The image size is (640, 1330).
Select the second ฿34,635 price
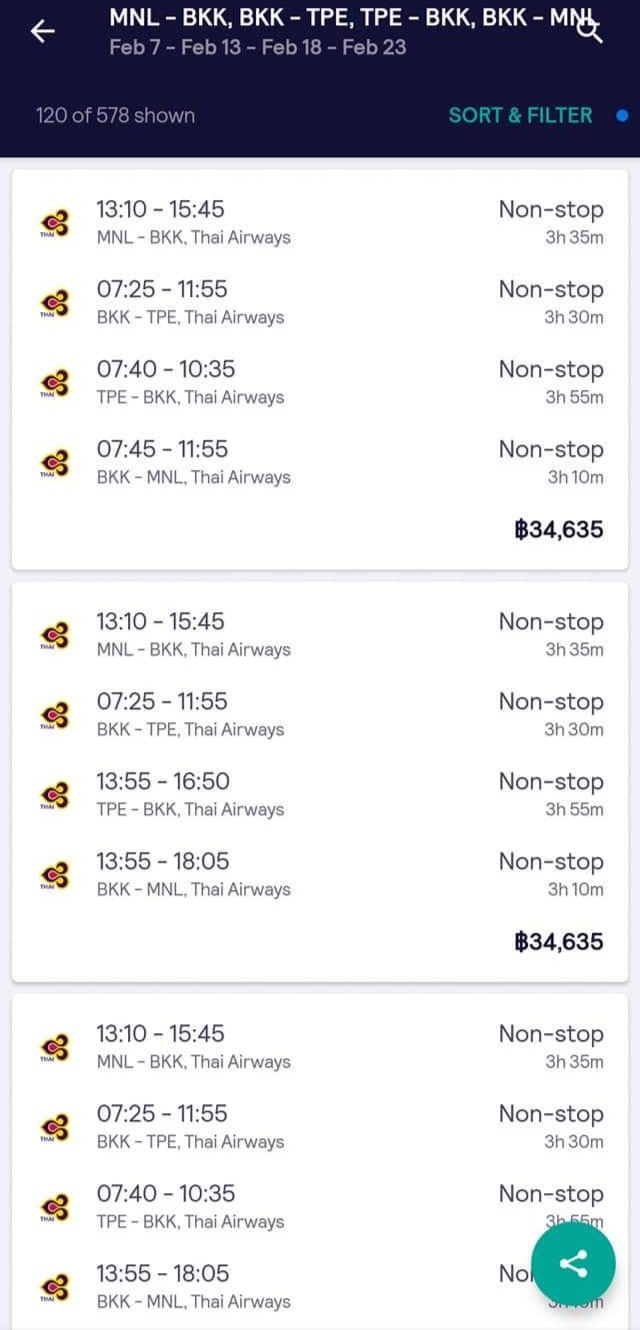[x=559, y=941]
